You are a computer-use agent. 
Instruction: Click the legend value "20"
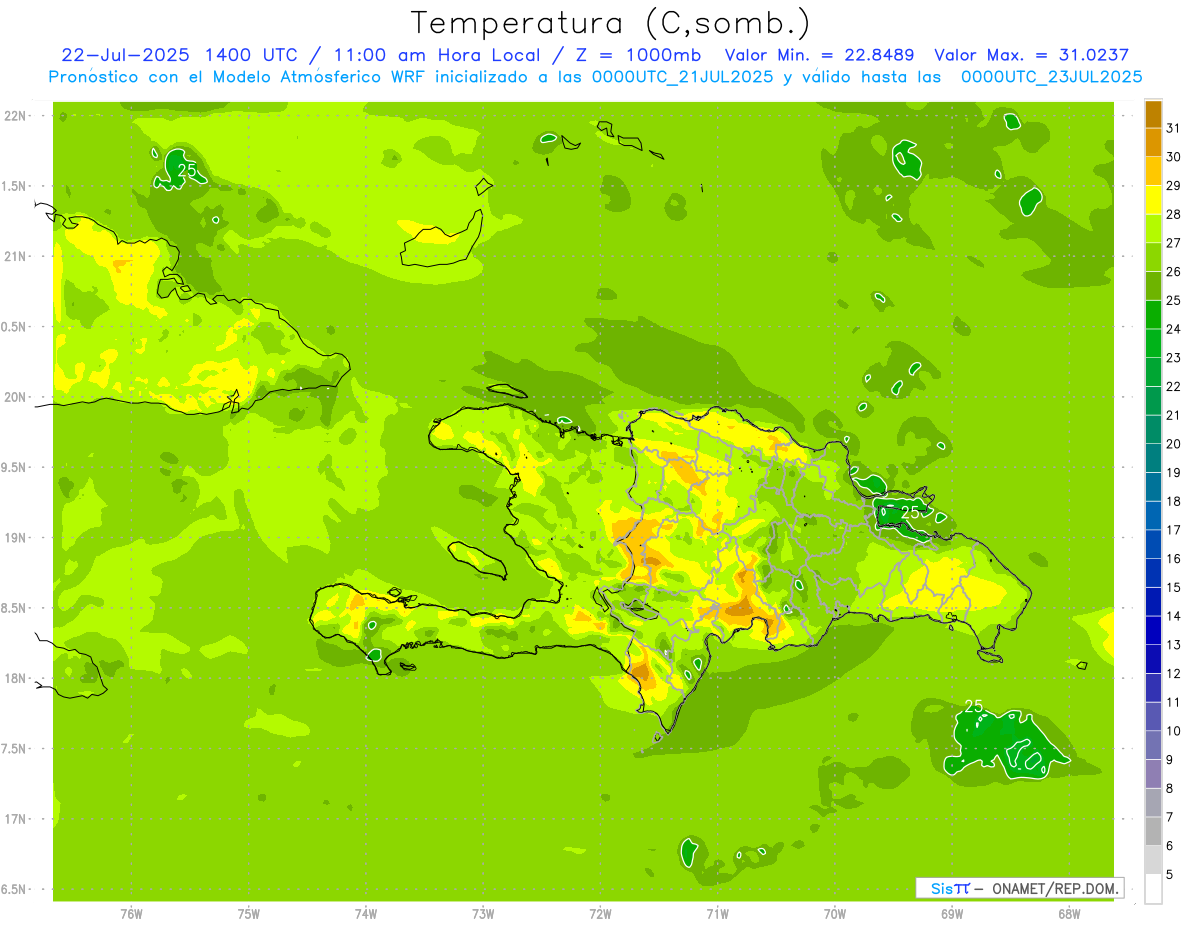[1174, 444]
